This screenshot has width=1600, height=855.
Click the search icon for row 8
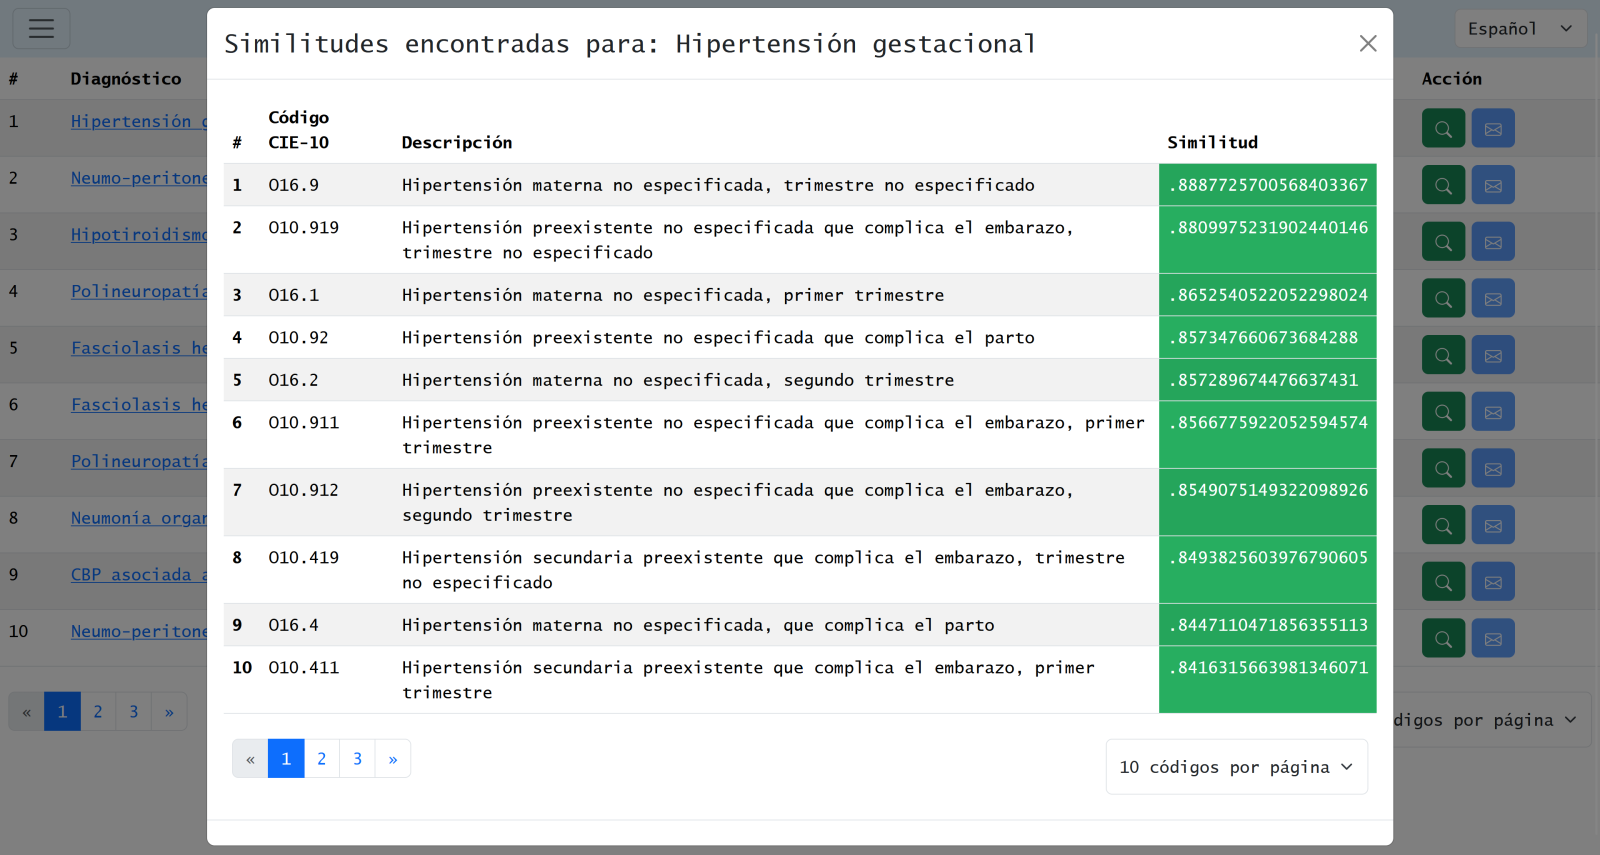[1443, 526]
